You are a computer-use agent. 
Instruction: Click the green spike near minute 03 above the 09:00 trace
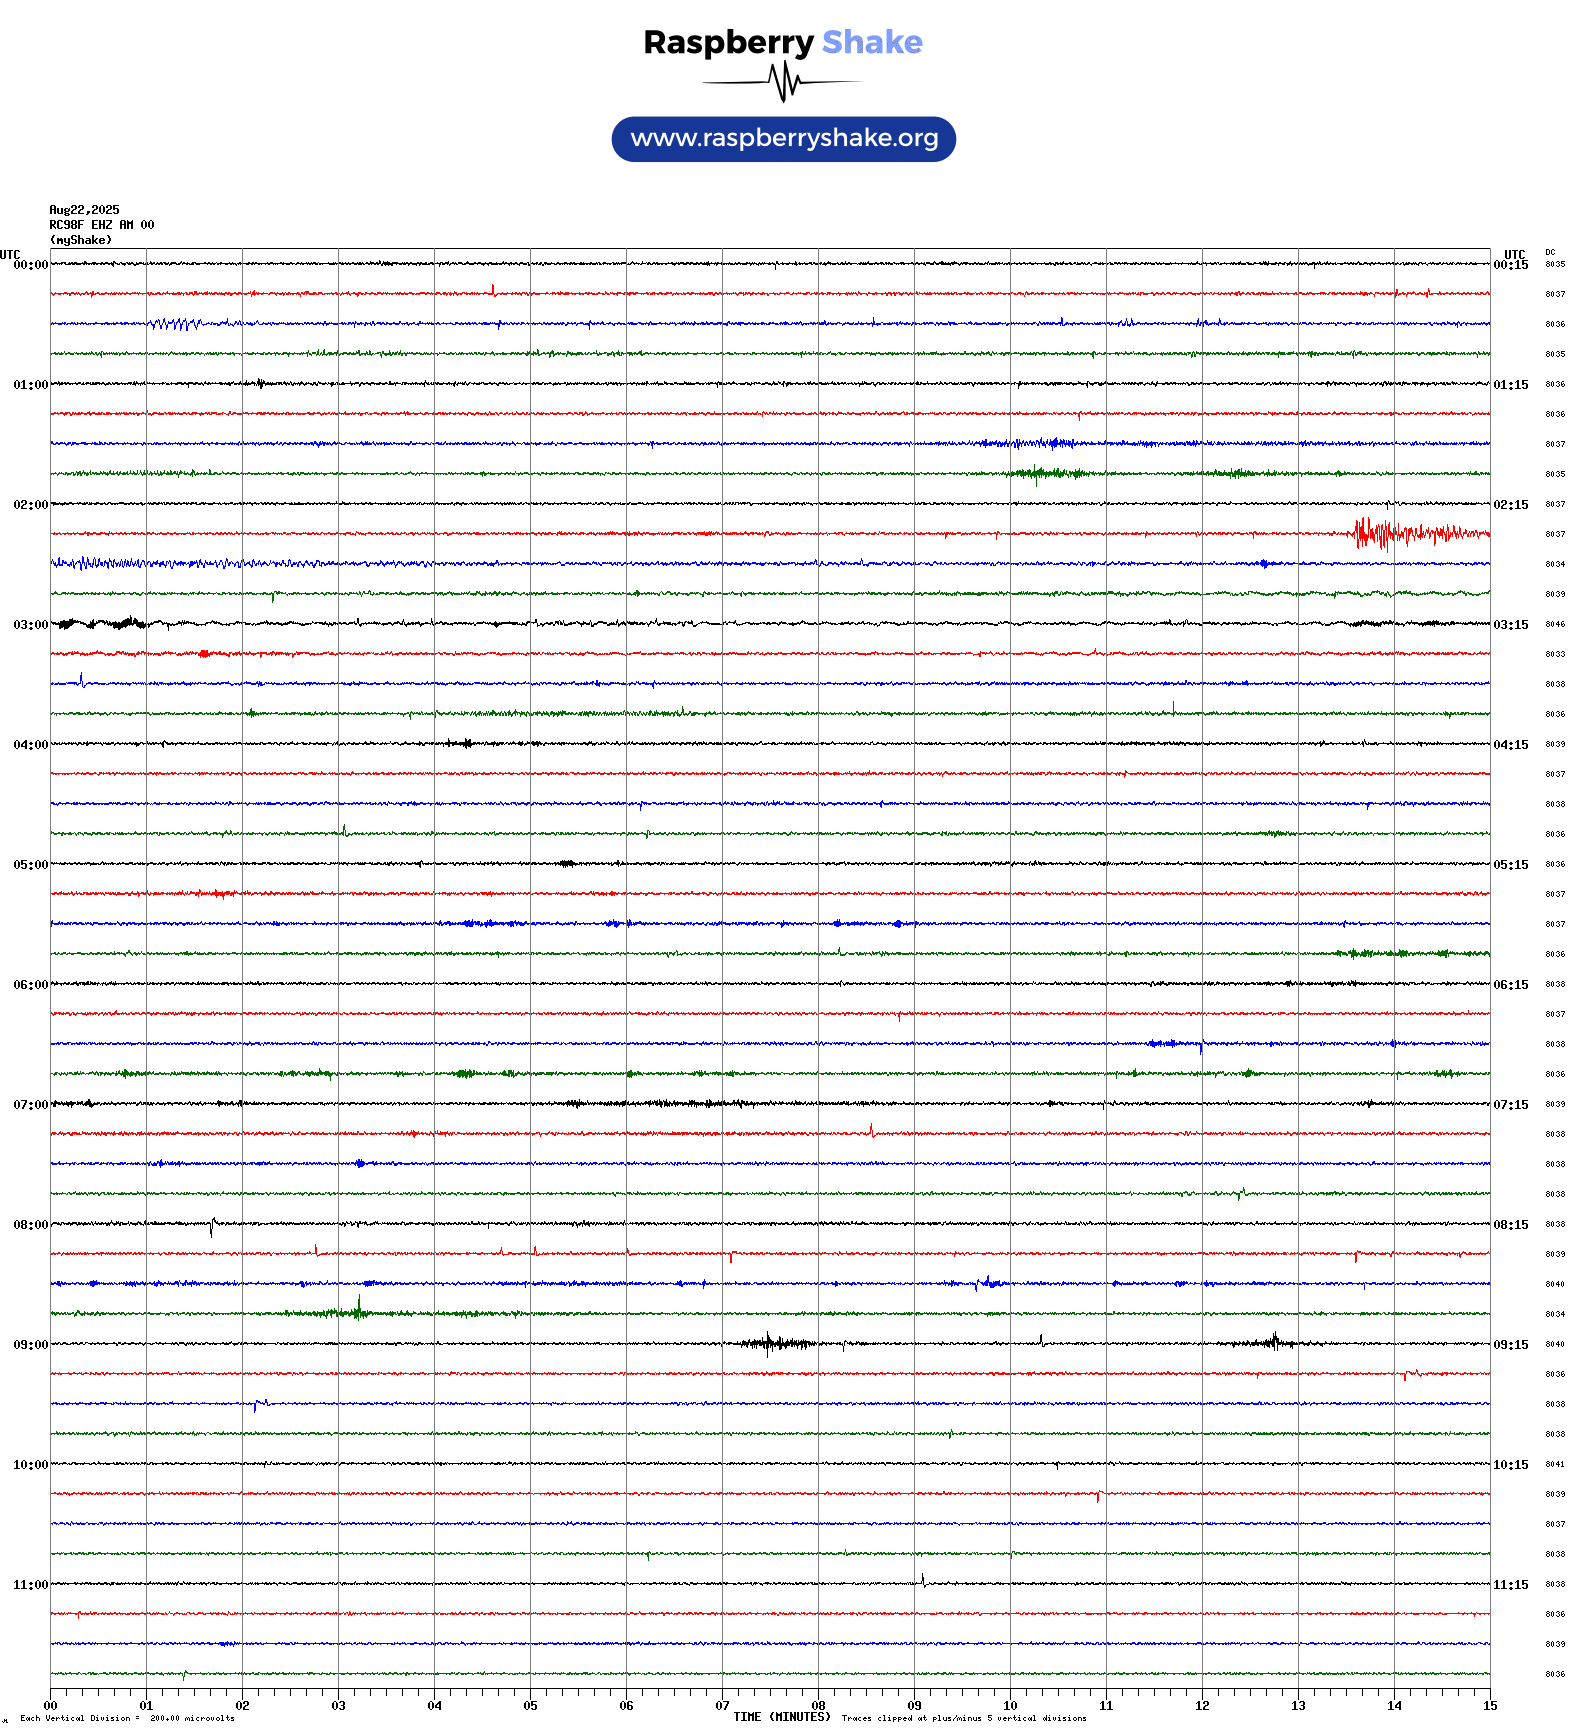(x=358, y=1310)
